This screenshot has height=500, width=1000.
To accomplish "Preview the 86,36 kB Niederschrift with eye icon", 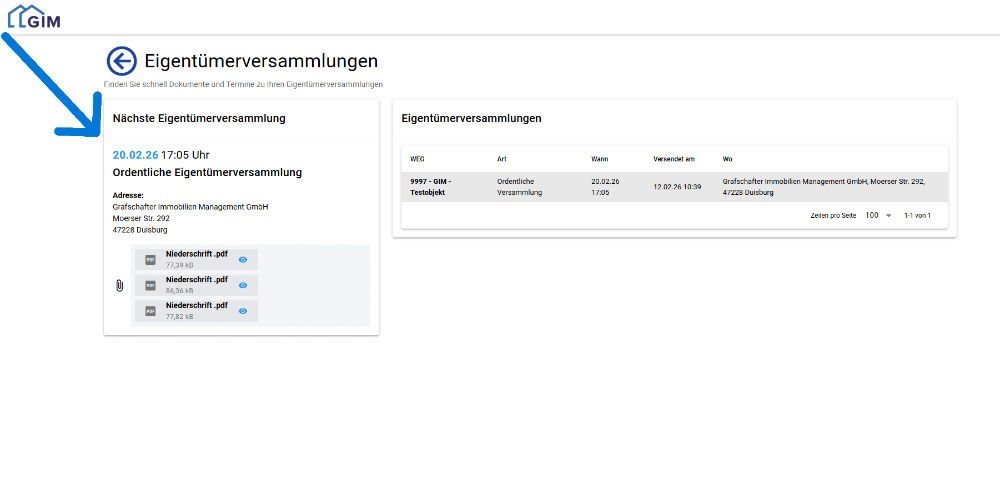I will tap(243, 285).
